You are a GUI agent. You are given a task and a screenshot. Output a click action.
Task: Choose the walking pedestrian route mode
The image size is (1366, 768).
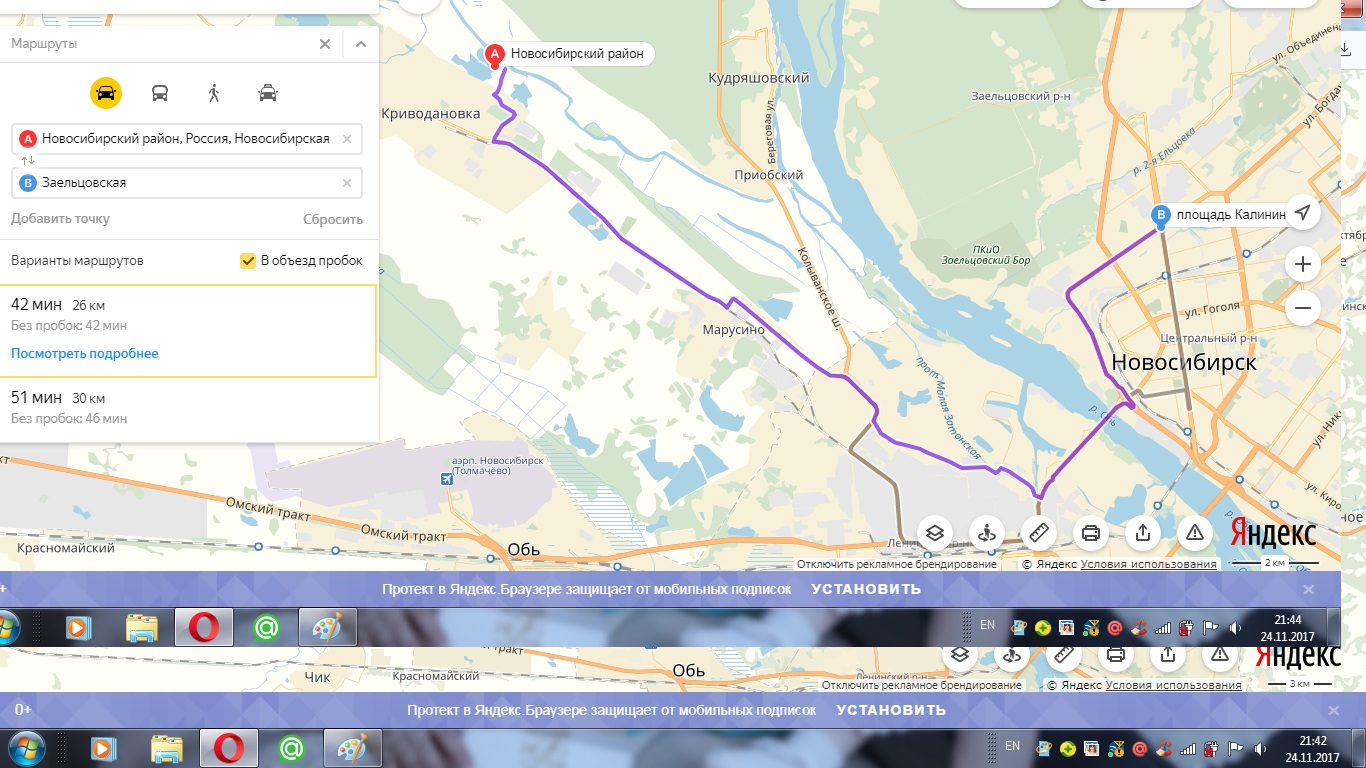213,93
